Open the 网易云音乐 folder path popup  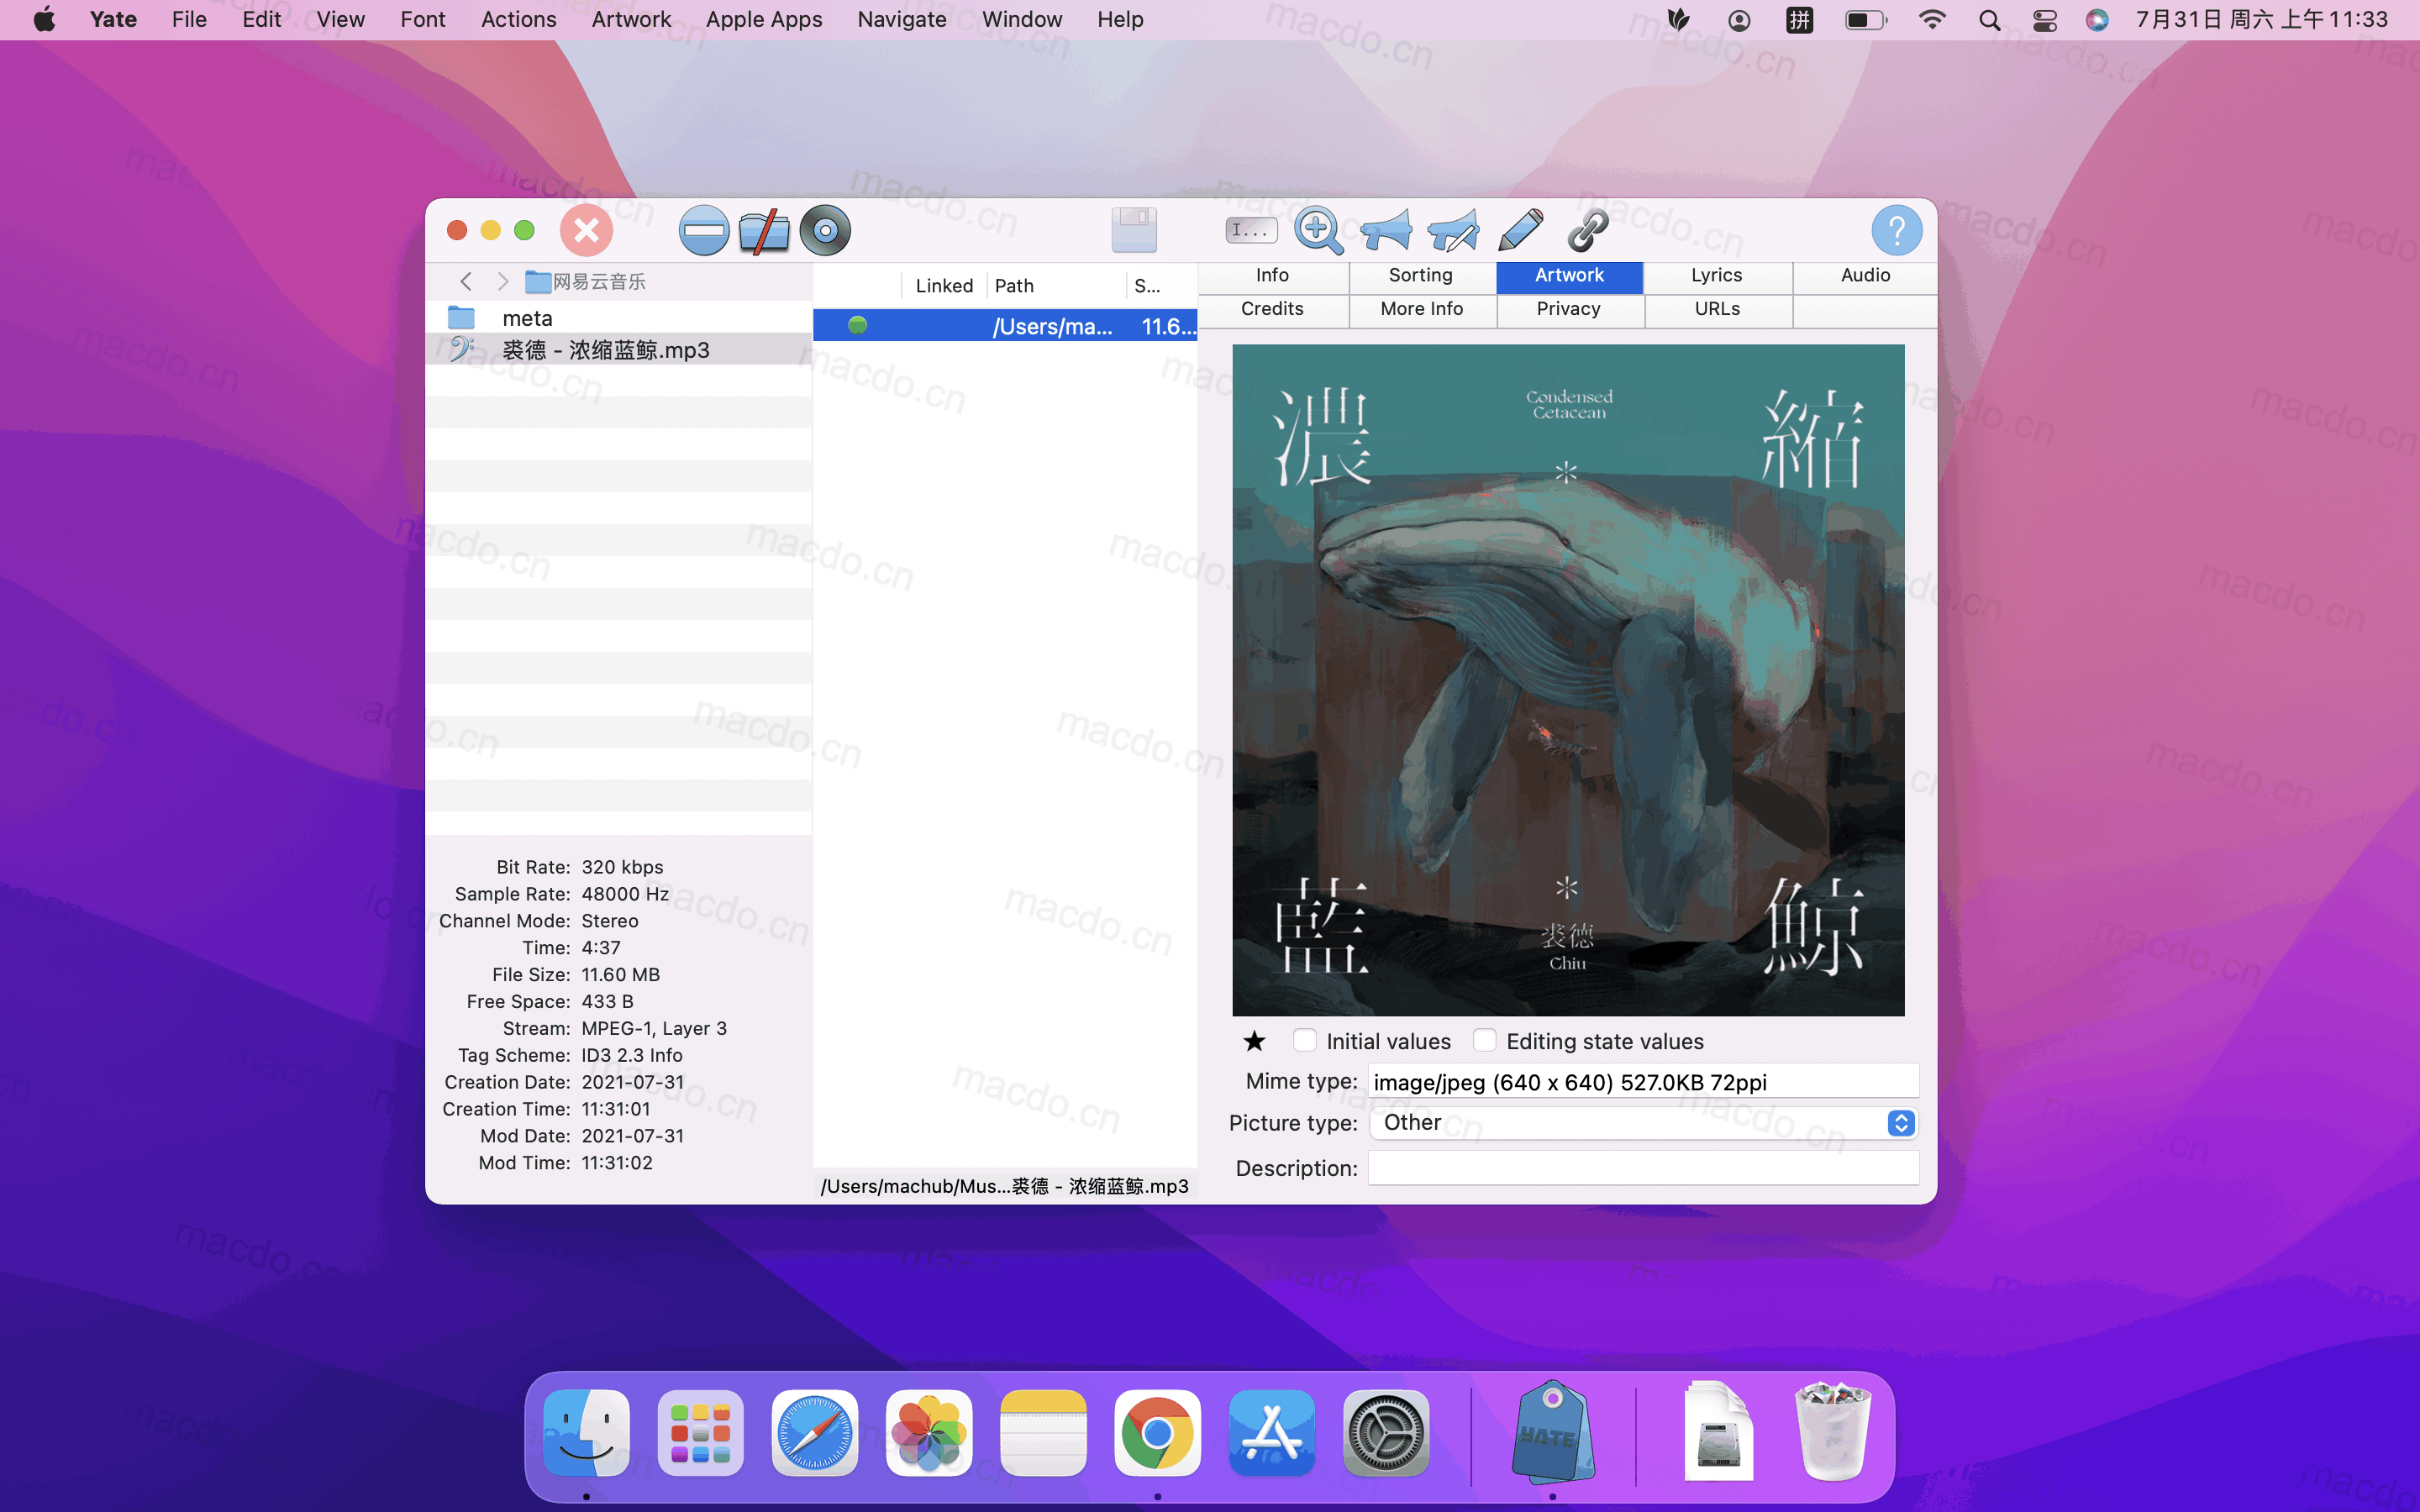point(587,282)
